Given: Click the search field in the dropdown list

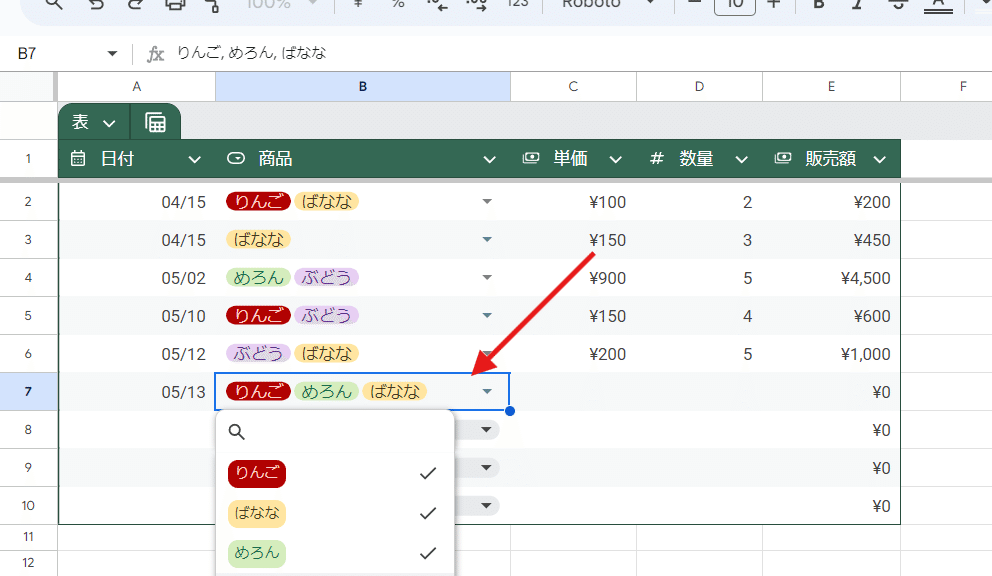Looking at the screenshot, I should click(335, 432).
